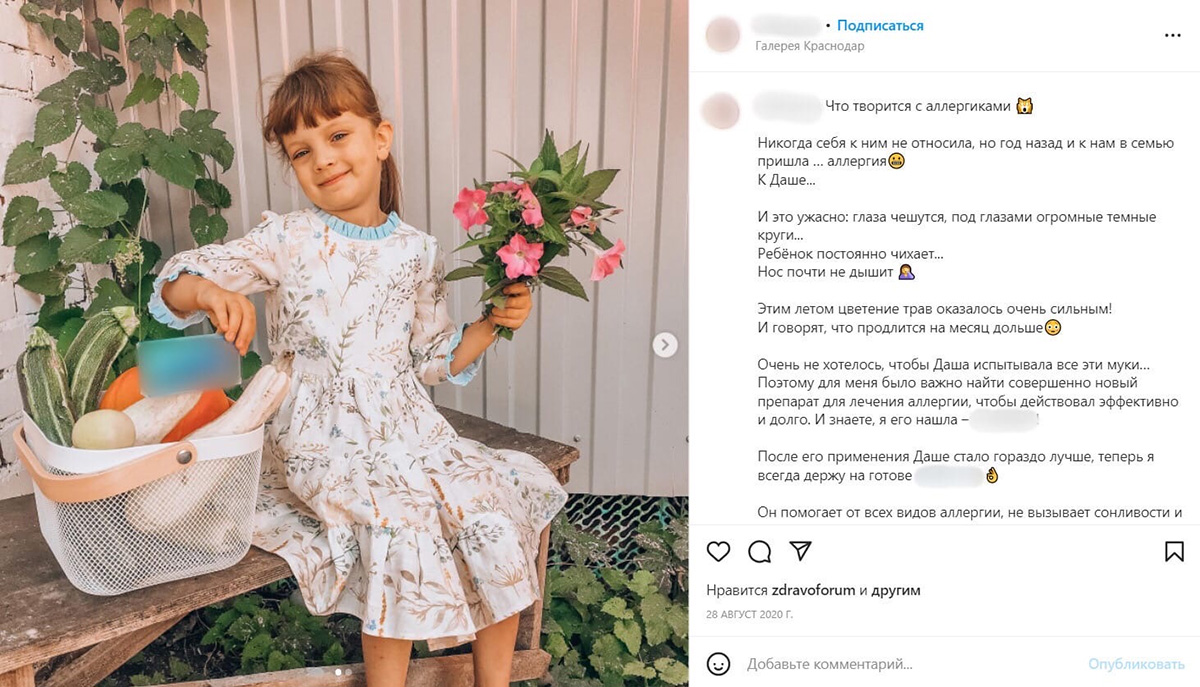
Task: Click caption author's blurred username
Action: [x=786, y=104]
